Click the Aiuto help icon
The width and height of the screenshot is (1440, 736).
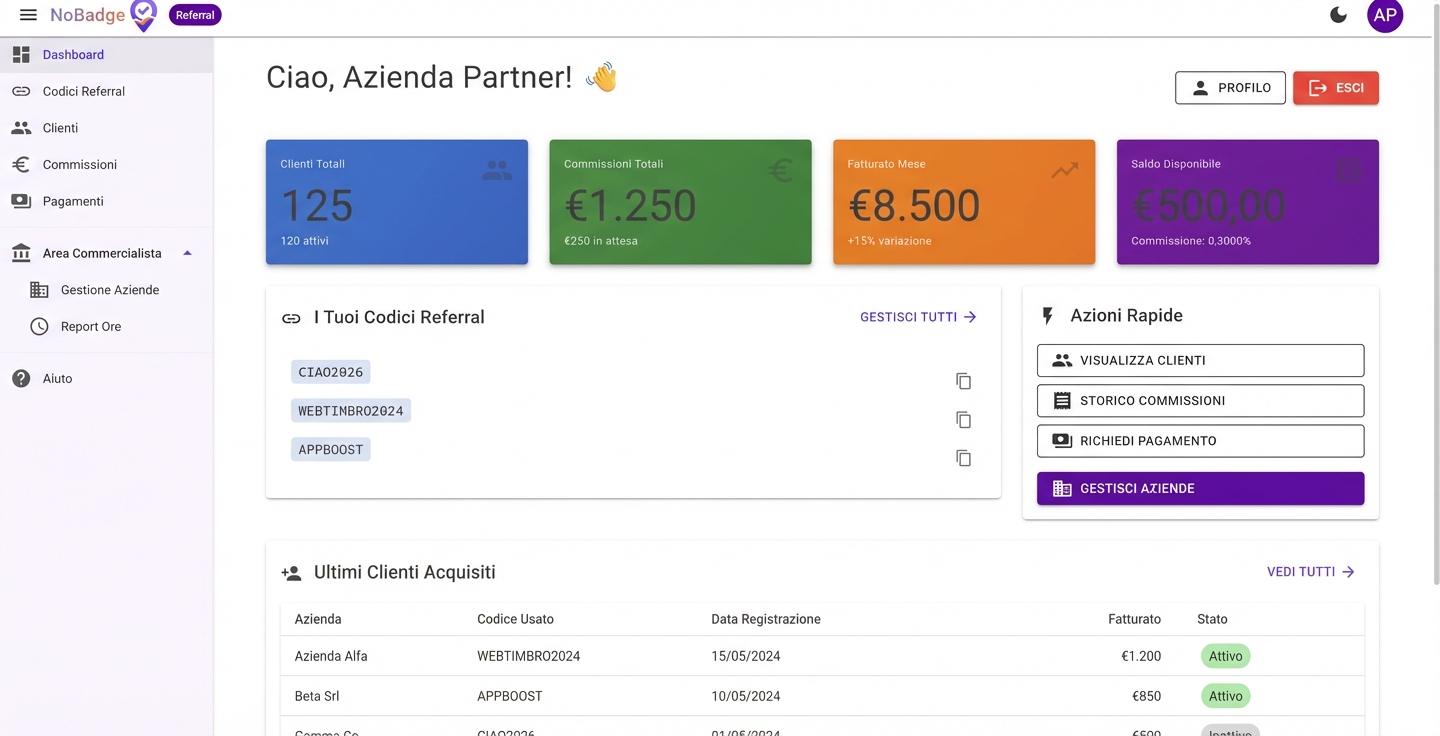tap(20, 378)
